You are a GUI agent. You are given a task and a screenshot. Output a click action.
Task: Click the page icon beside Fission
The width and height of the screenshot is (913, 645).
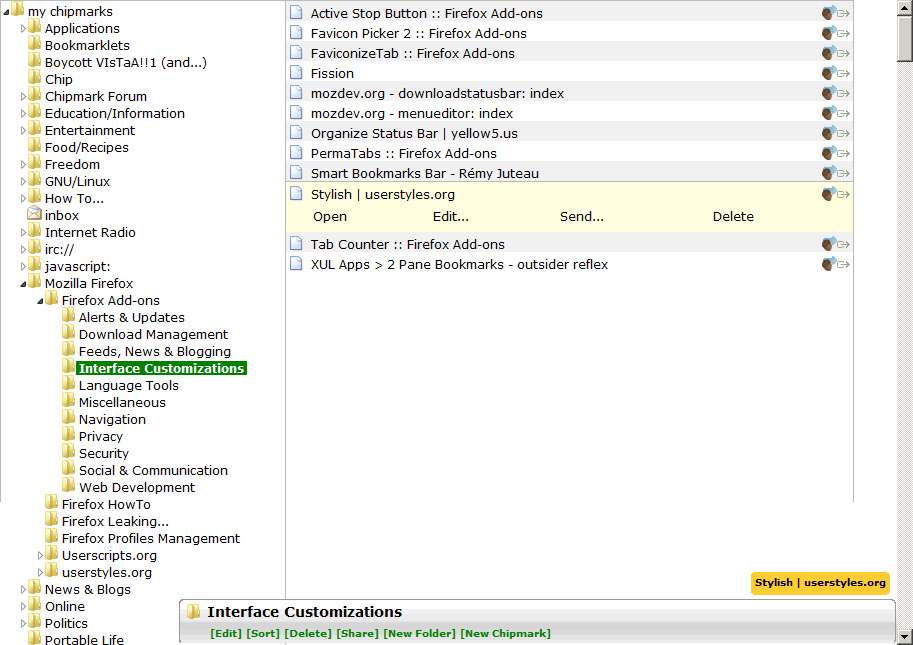point(296,72)
